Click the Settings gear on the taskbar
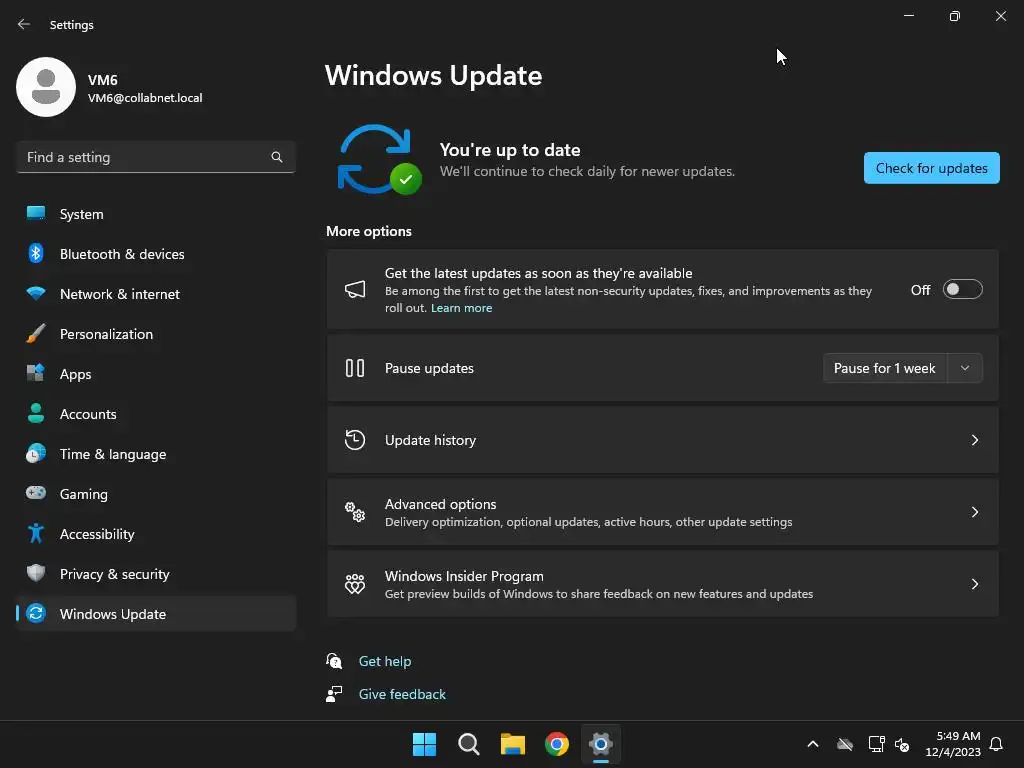Image resolution: width=1024 pixels, height=768 pixels. (x=601, y=744)
